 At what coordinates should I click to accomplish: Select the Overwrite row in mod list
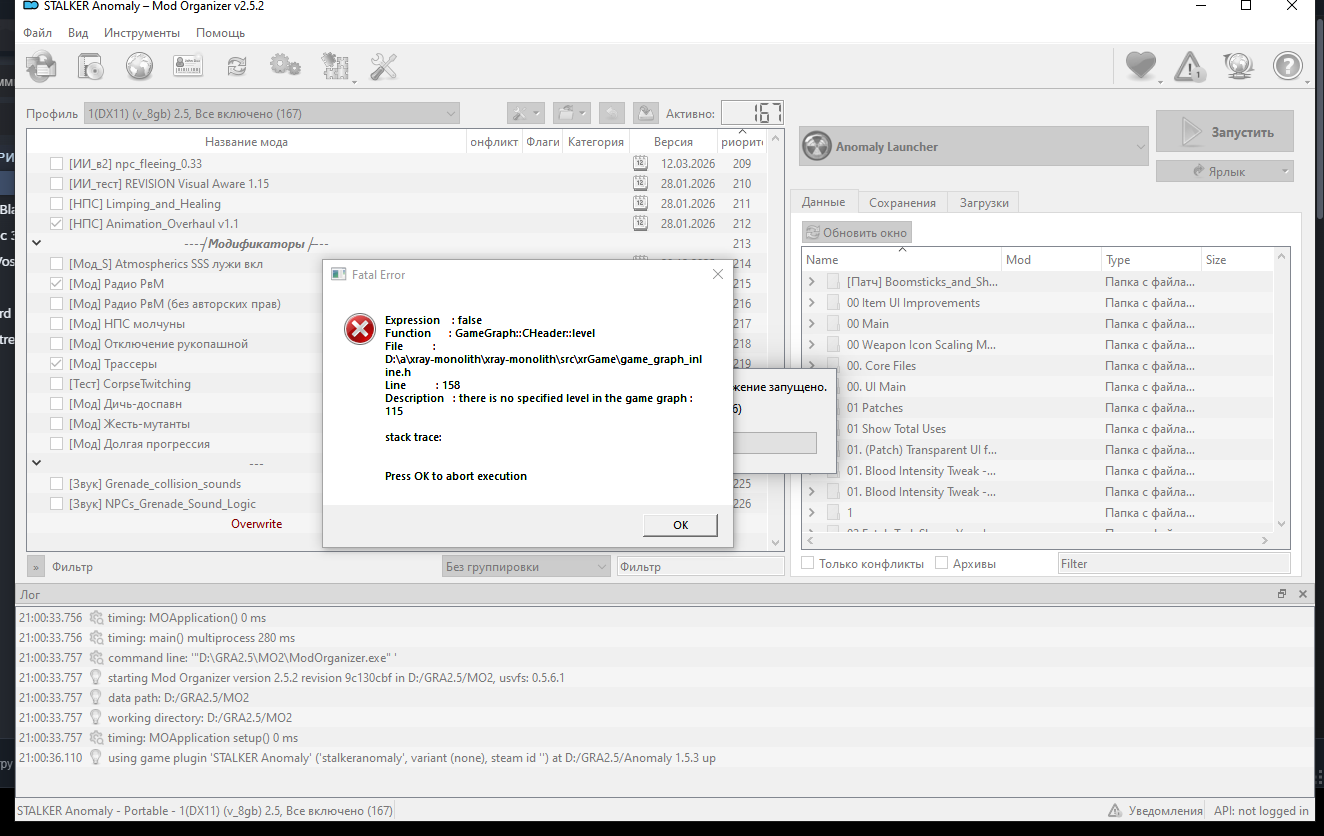(256, 523)
